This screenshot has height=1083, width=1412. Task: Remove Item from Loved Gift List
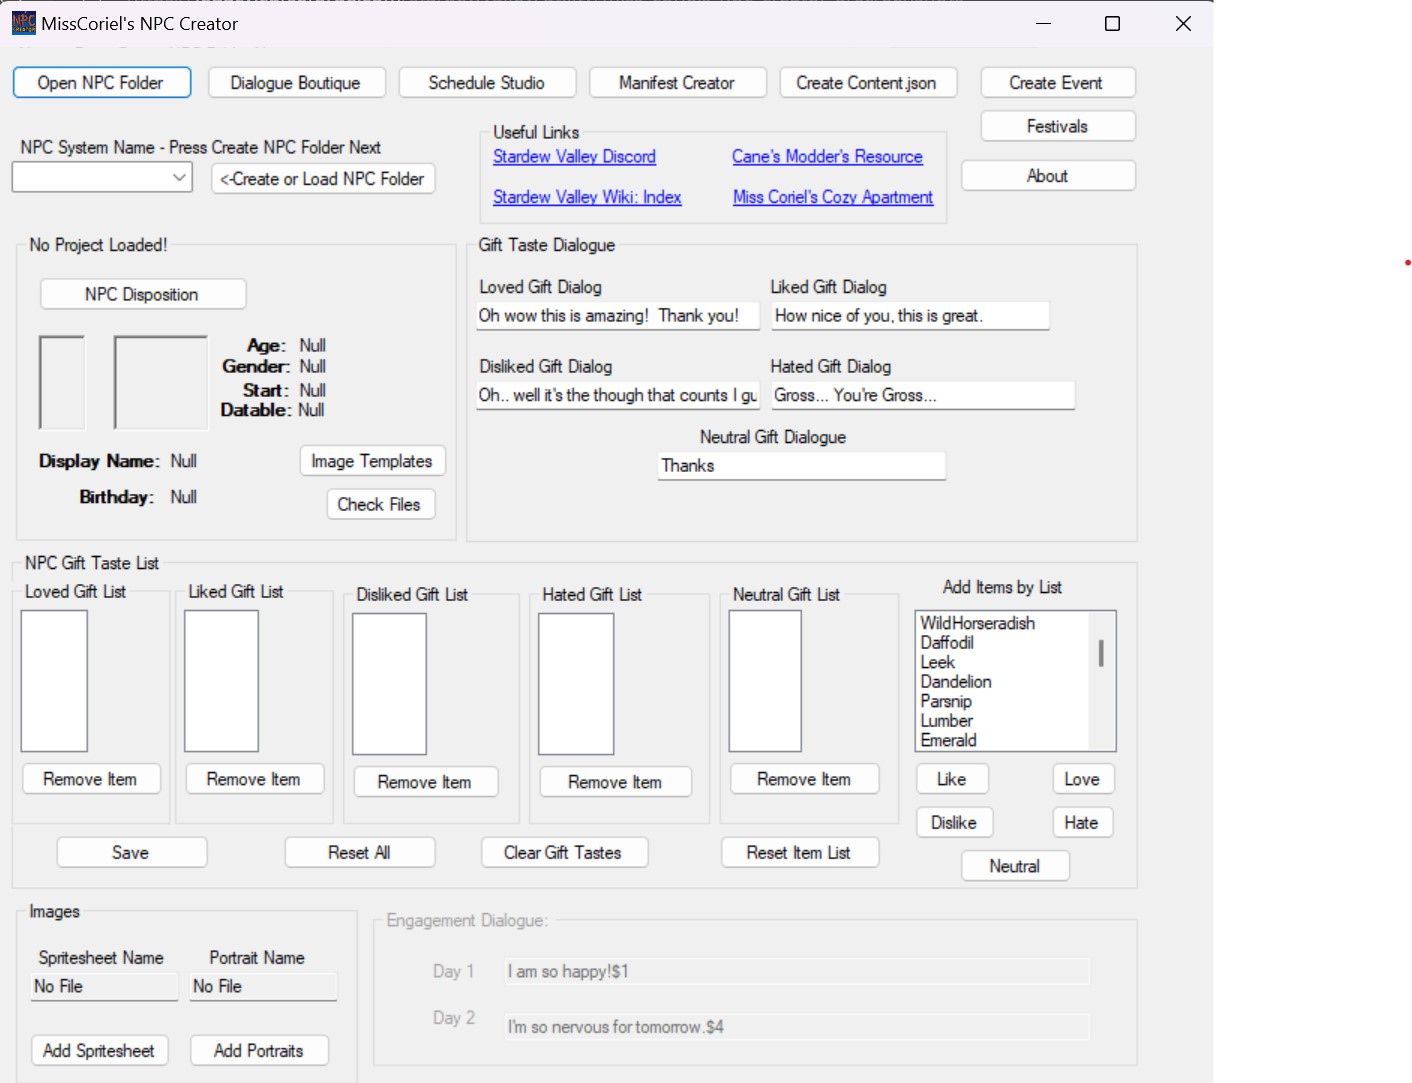[x=91, y=779]
